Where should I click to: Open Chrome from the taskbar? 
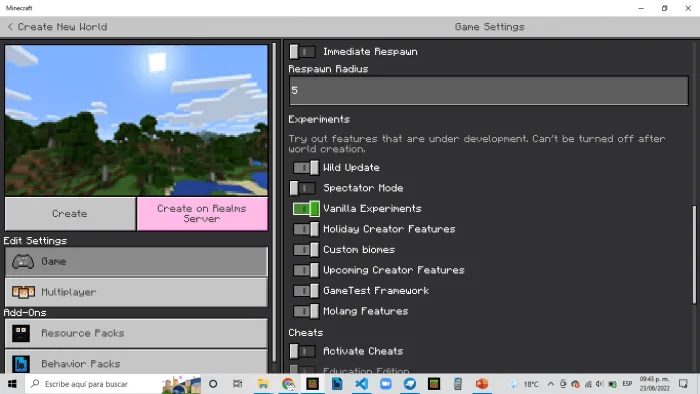[x=288, y=384]
